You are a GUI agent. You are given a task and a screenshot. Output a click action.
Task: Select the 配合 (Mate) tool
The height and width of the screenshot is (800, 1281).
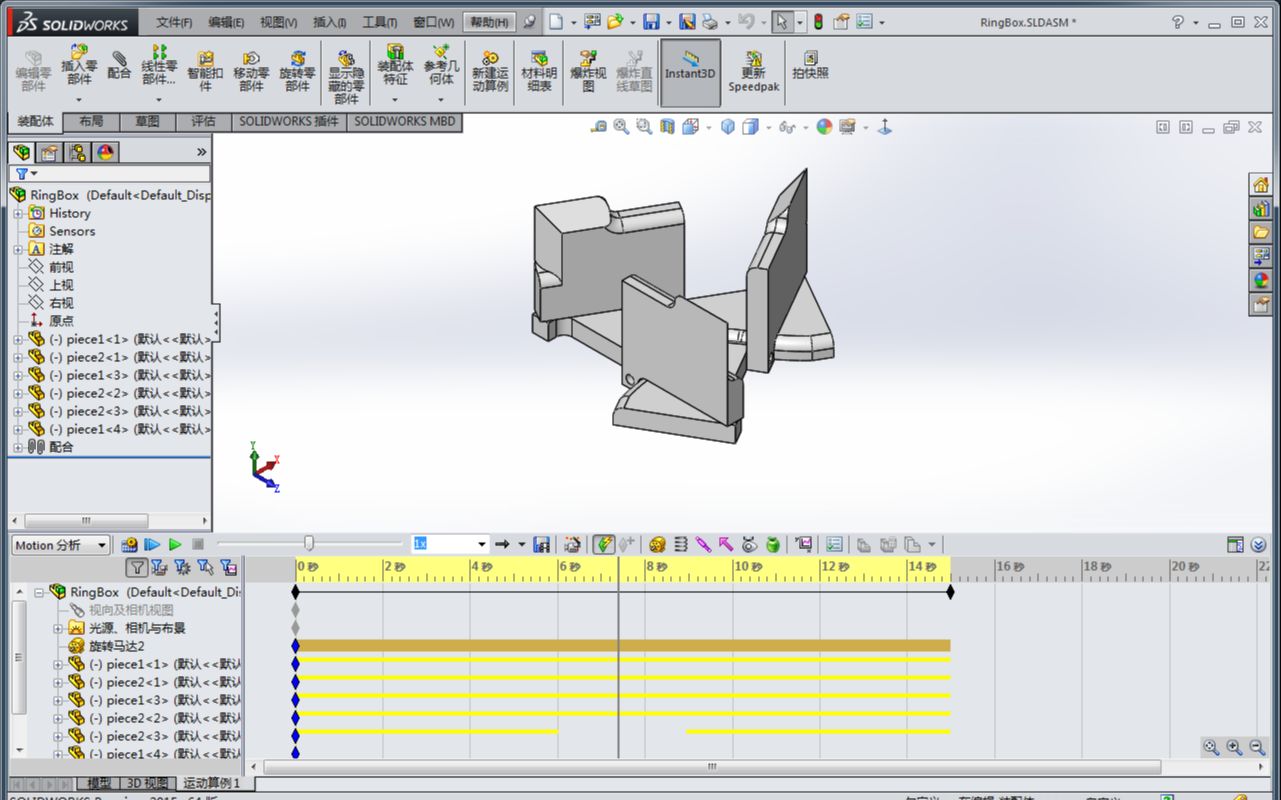120,72
